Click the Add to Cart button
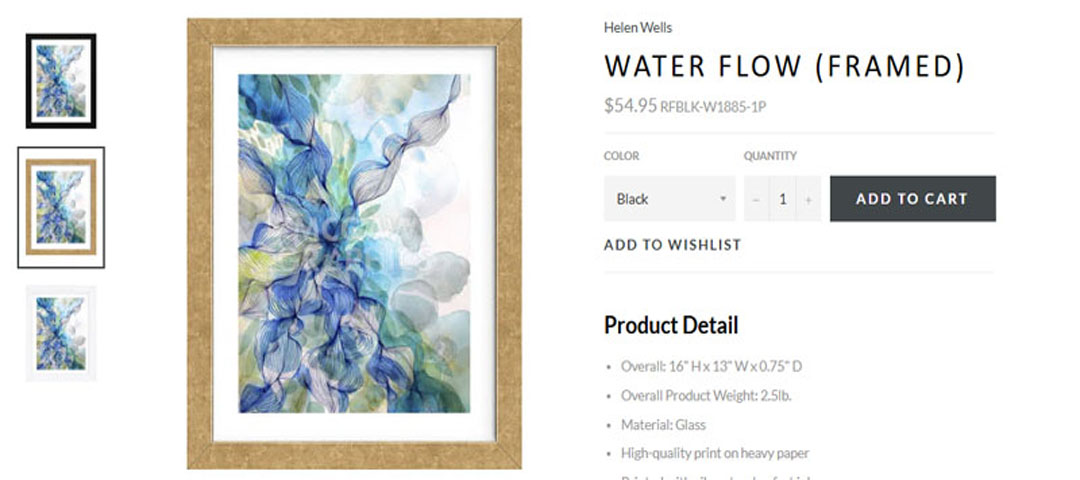This screenshot has height=480, width=1080. pyautogui.click(x=912, y=199)
